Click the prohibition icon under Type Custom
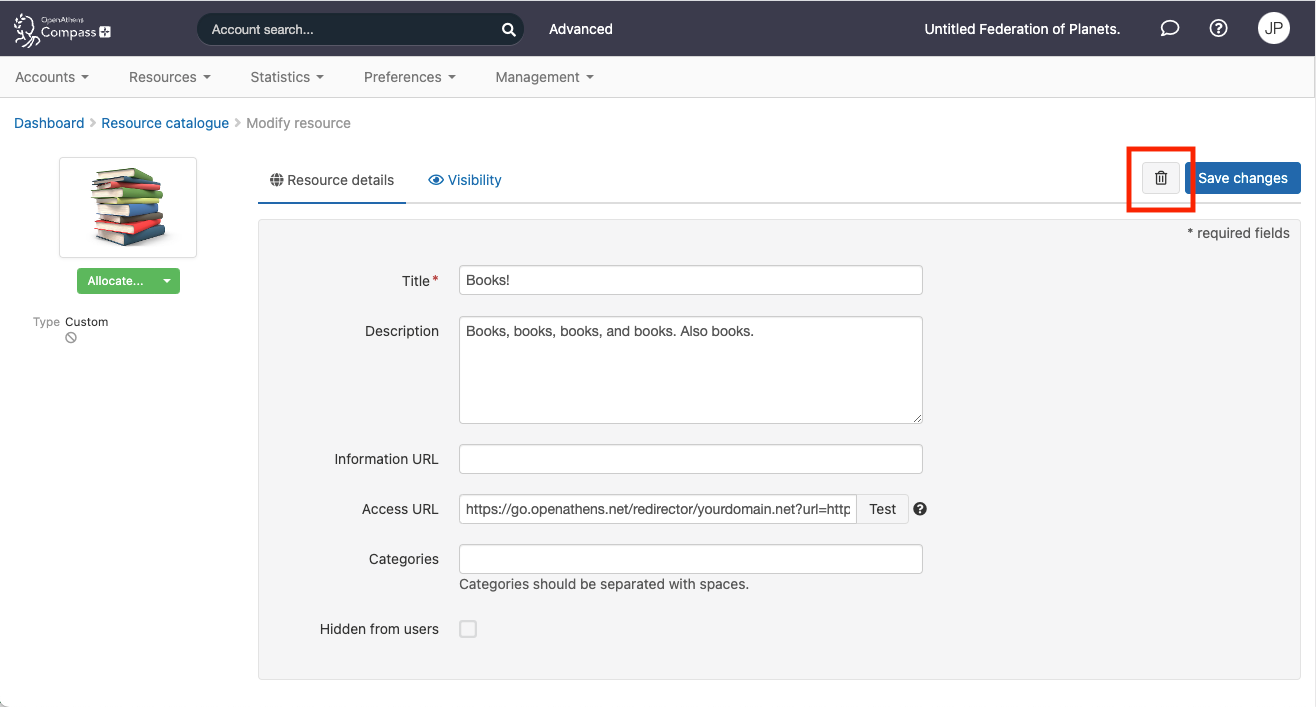The height and width of the screenshot is (707, 1316). 70,337
